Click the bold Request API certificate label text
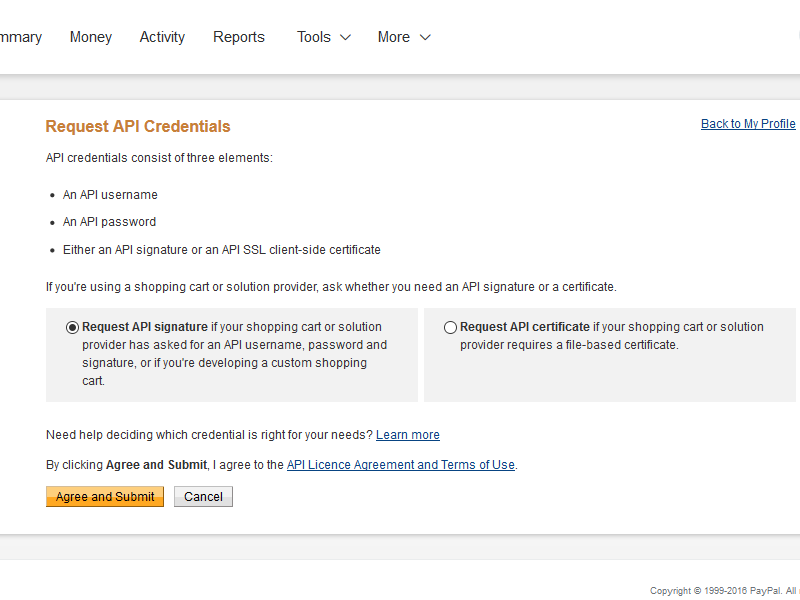Viewport: 800px width, 600px height. tap(525, 327)
